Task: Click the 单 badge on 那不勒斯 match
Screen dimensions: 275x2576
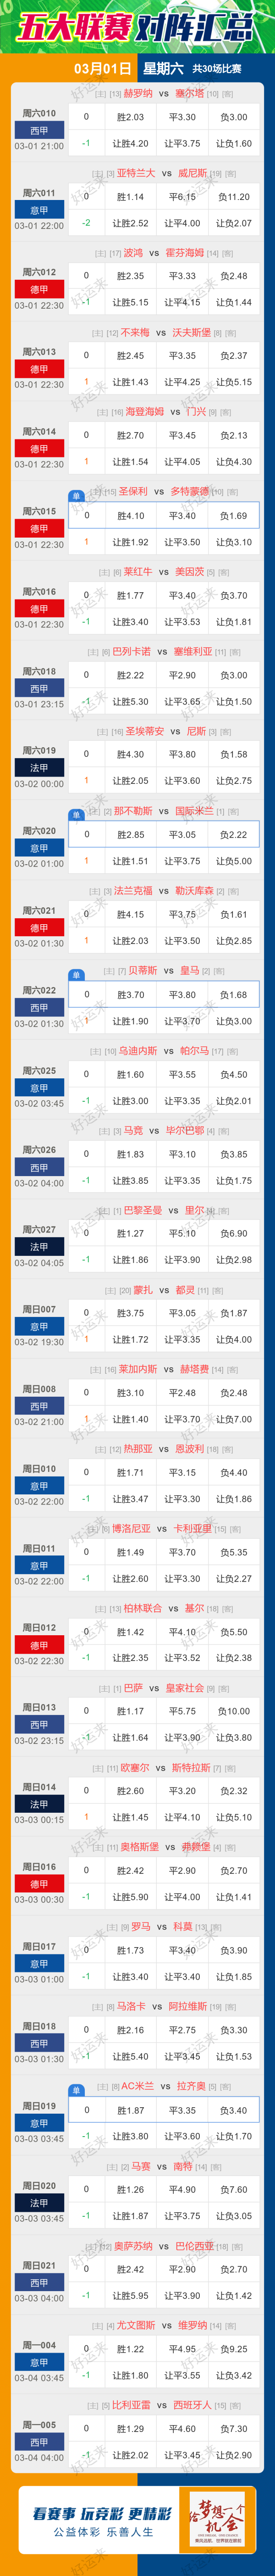Action: [x=76, y=815]
